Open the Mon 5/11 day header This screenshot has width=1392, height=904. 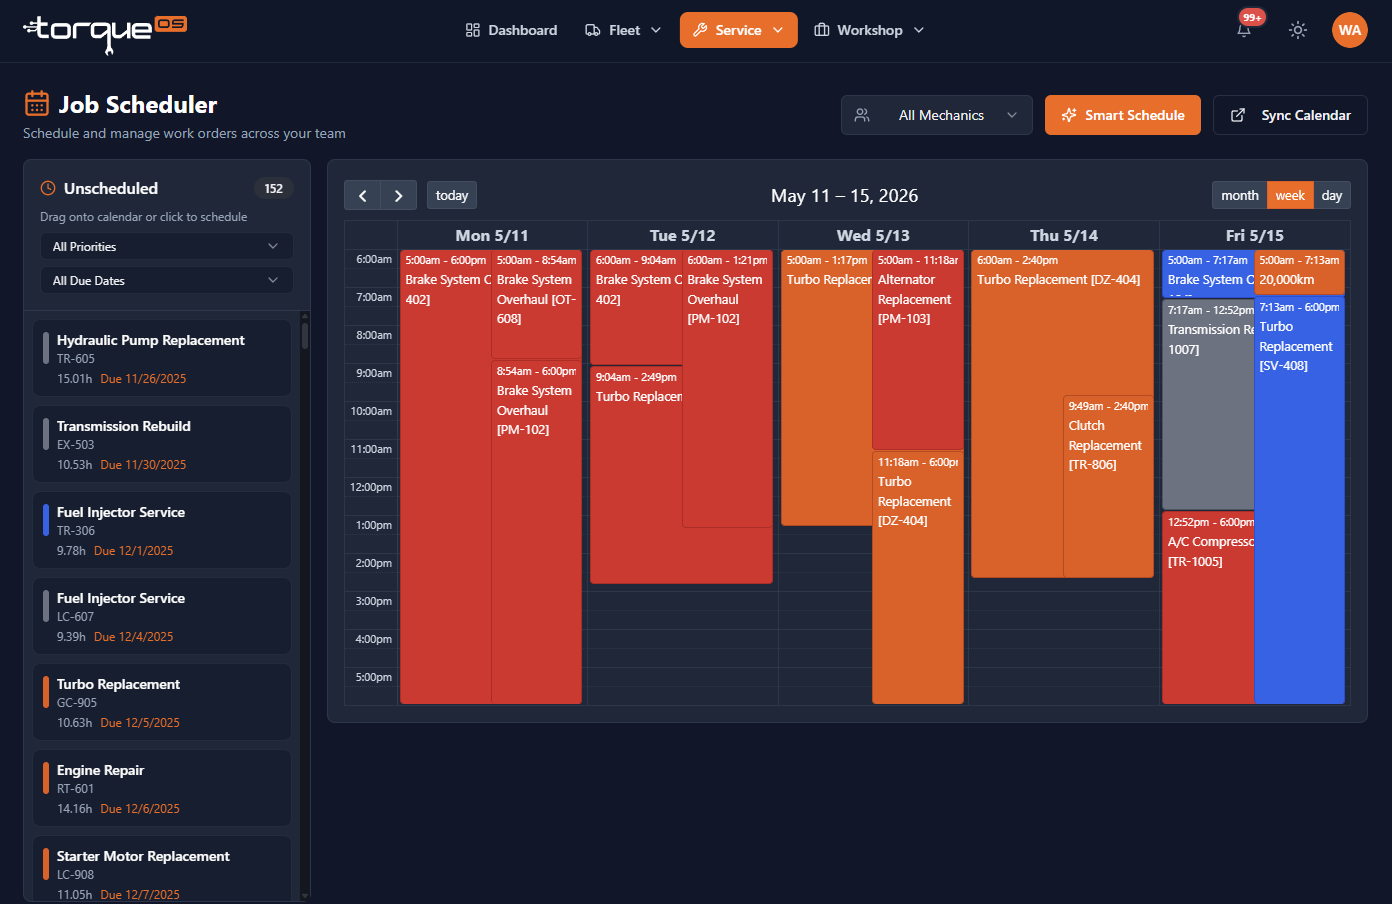pos(492,236)
